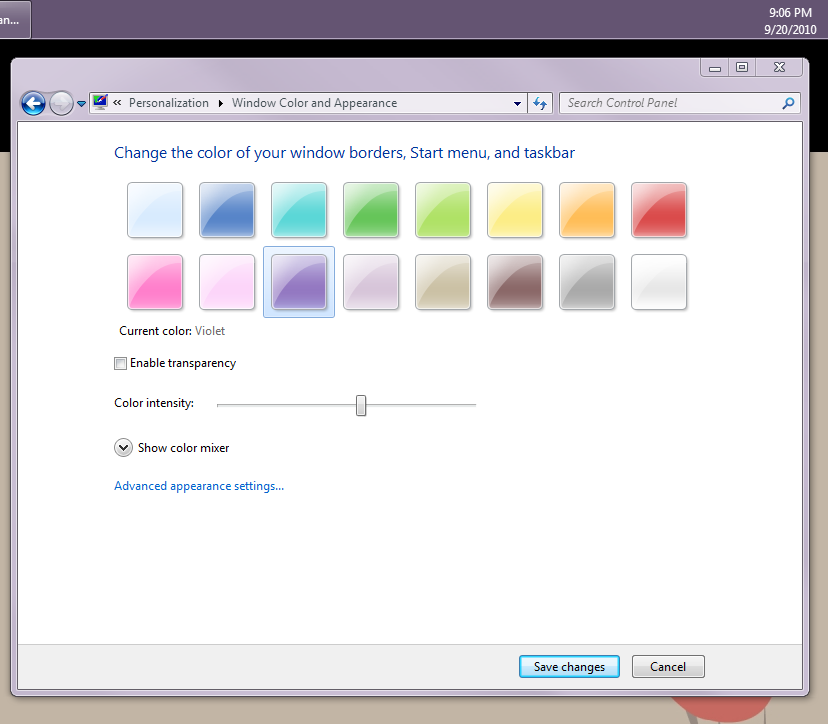Image resolution: width=828 pixels, height=724 pixels.
Task: Open the recent pages dropdown arrow
Action: tap(81, 104)
